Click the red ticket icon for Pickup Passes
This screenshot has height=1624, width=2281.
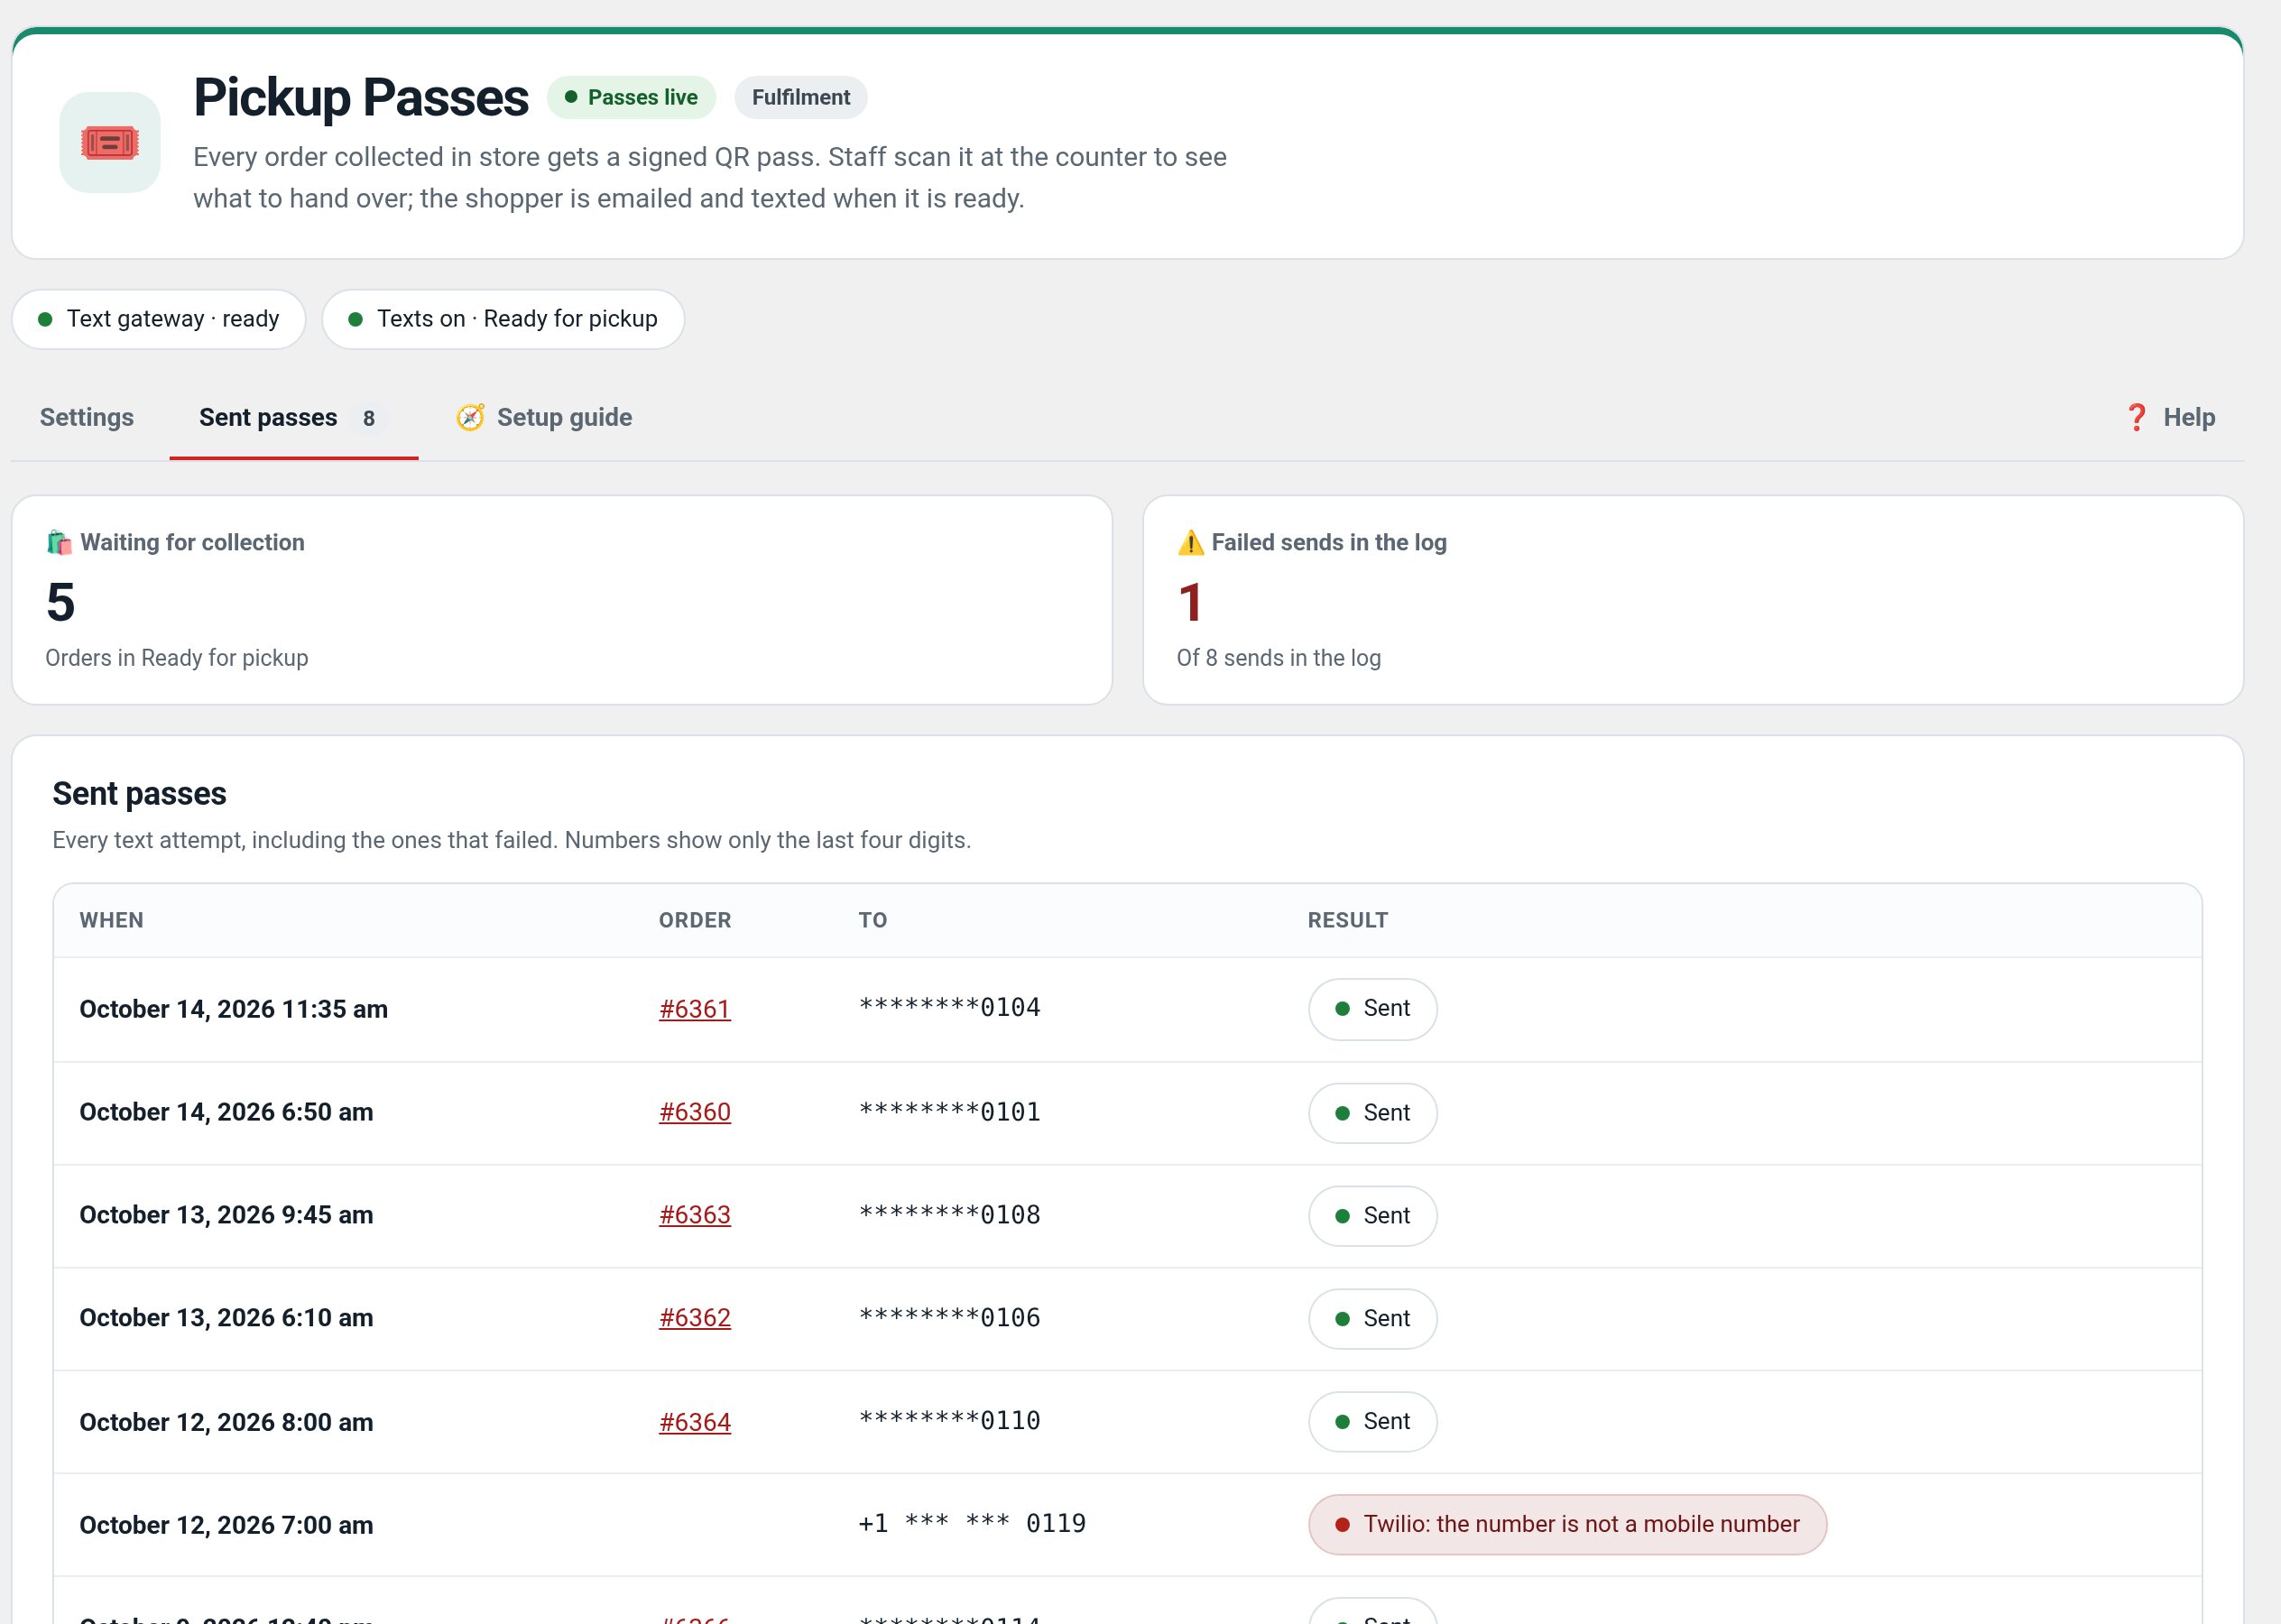coord(110,143)
